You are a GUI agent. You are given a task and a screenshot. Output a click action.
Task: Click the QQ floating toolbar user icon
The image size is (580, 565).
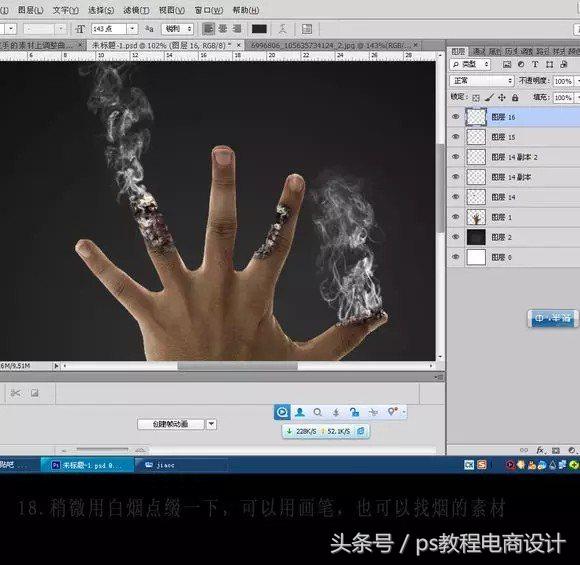coord(300,412)
